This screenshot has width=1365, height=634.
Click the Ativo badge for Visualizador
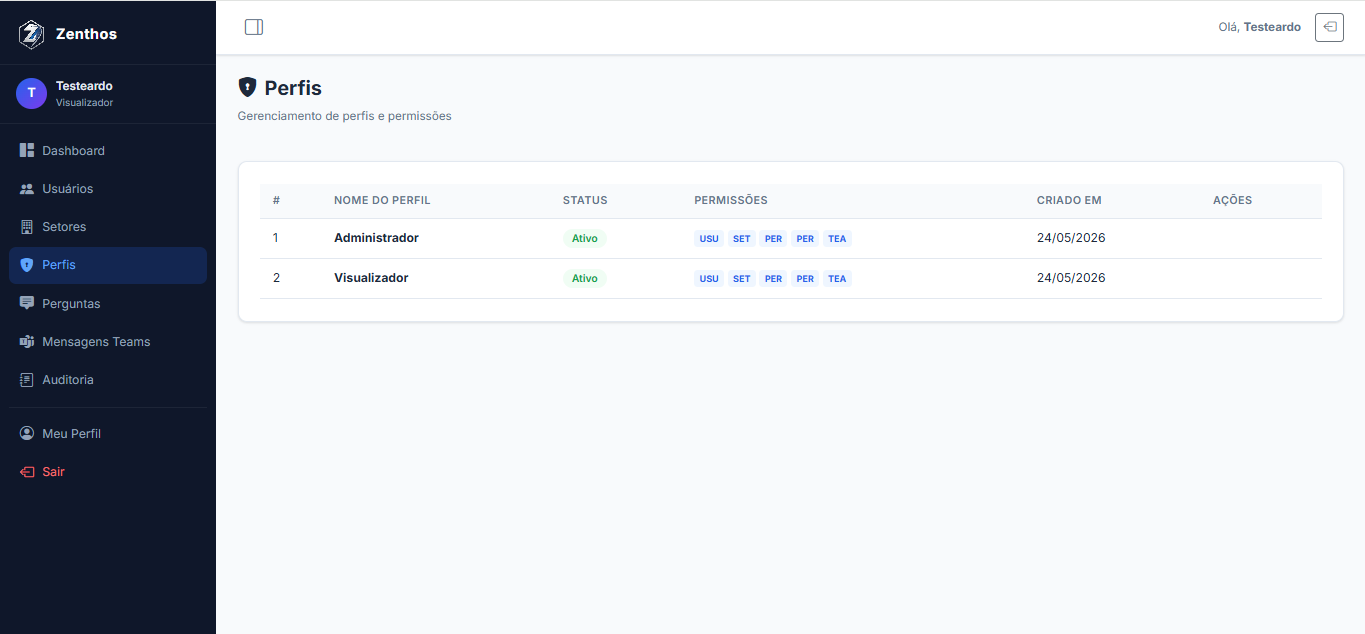point(584,279)
